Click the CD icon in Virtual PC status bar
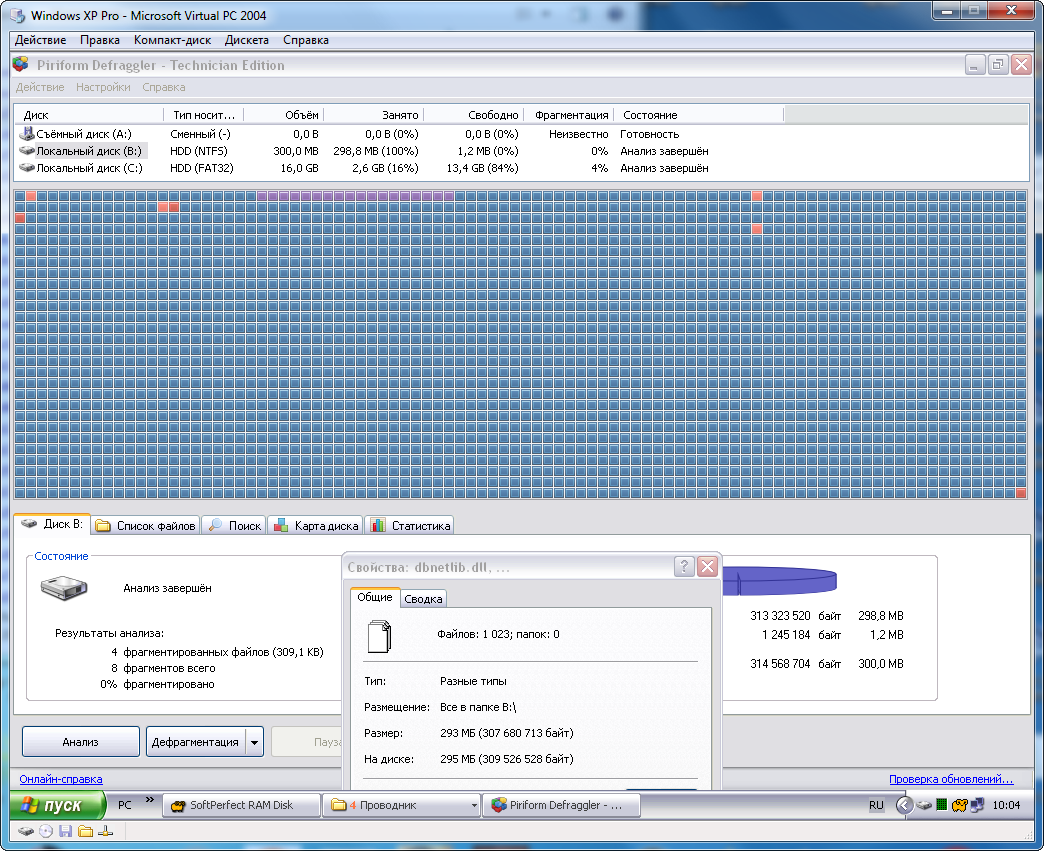Screen dimensions: 1044x851 pos(46,831)
